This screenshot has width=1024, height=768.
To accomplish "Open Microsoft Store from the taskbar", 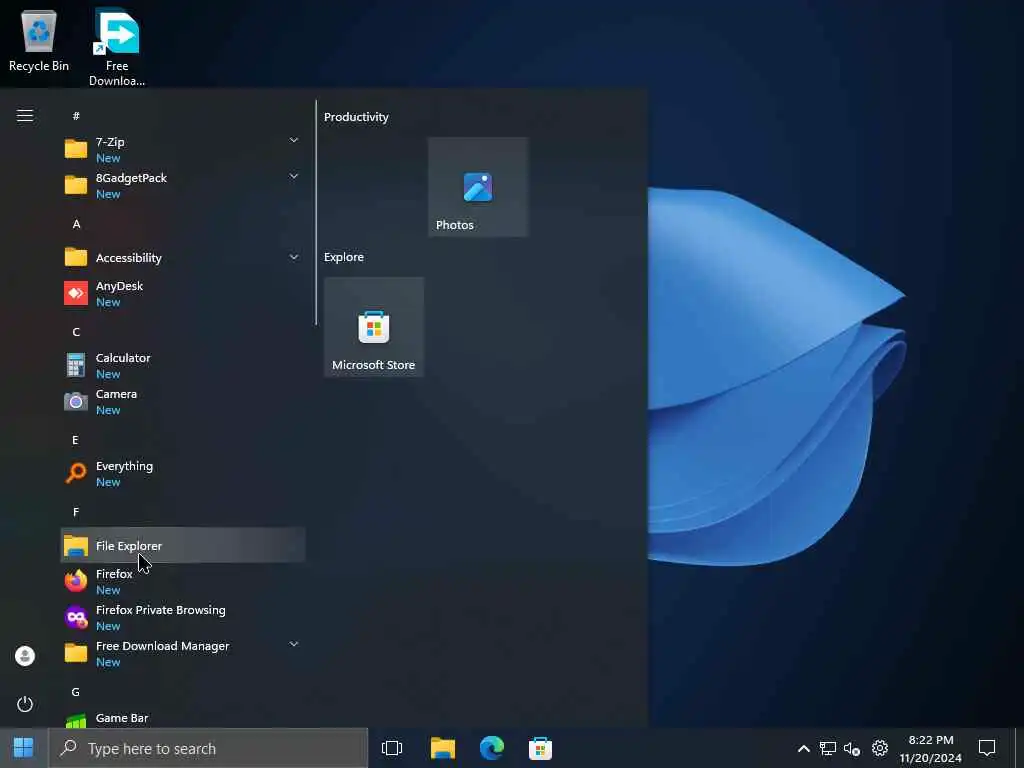I will (x=541, y=748).
